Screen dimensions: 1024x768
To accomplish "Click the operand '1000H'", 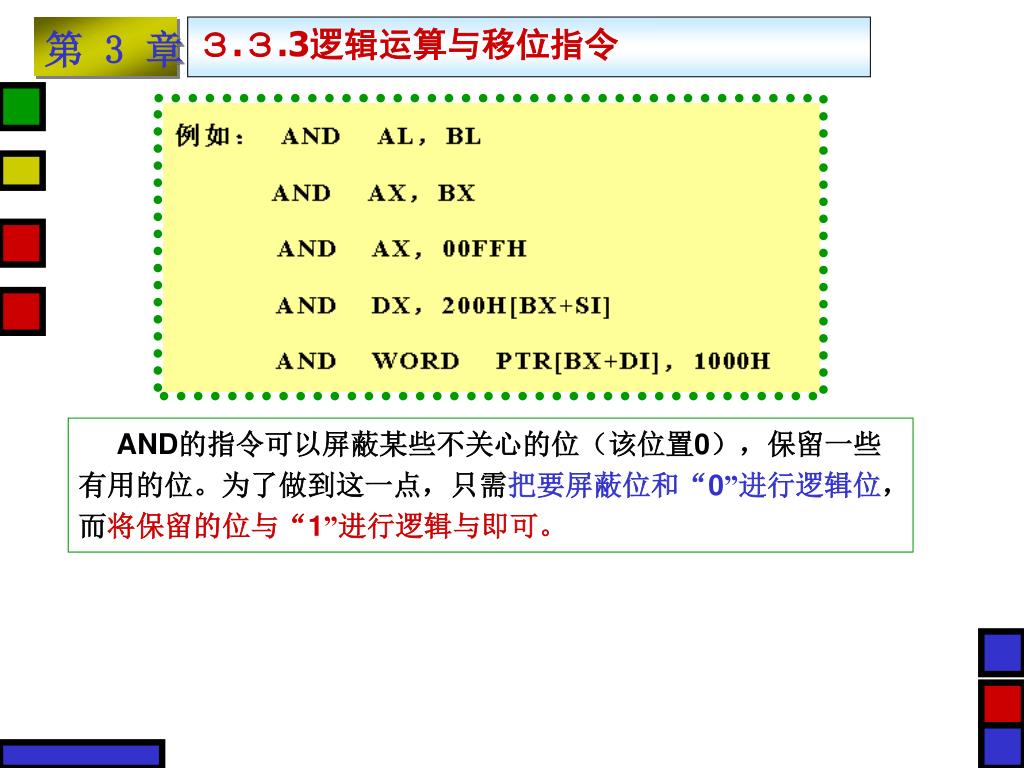I will pos(731,361).
